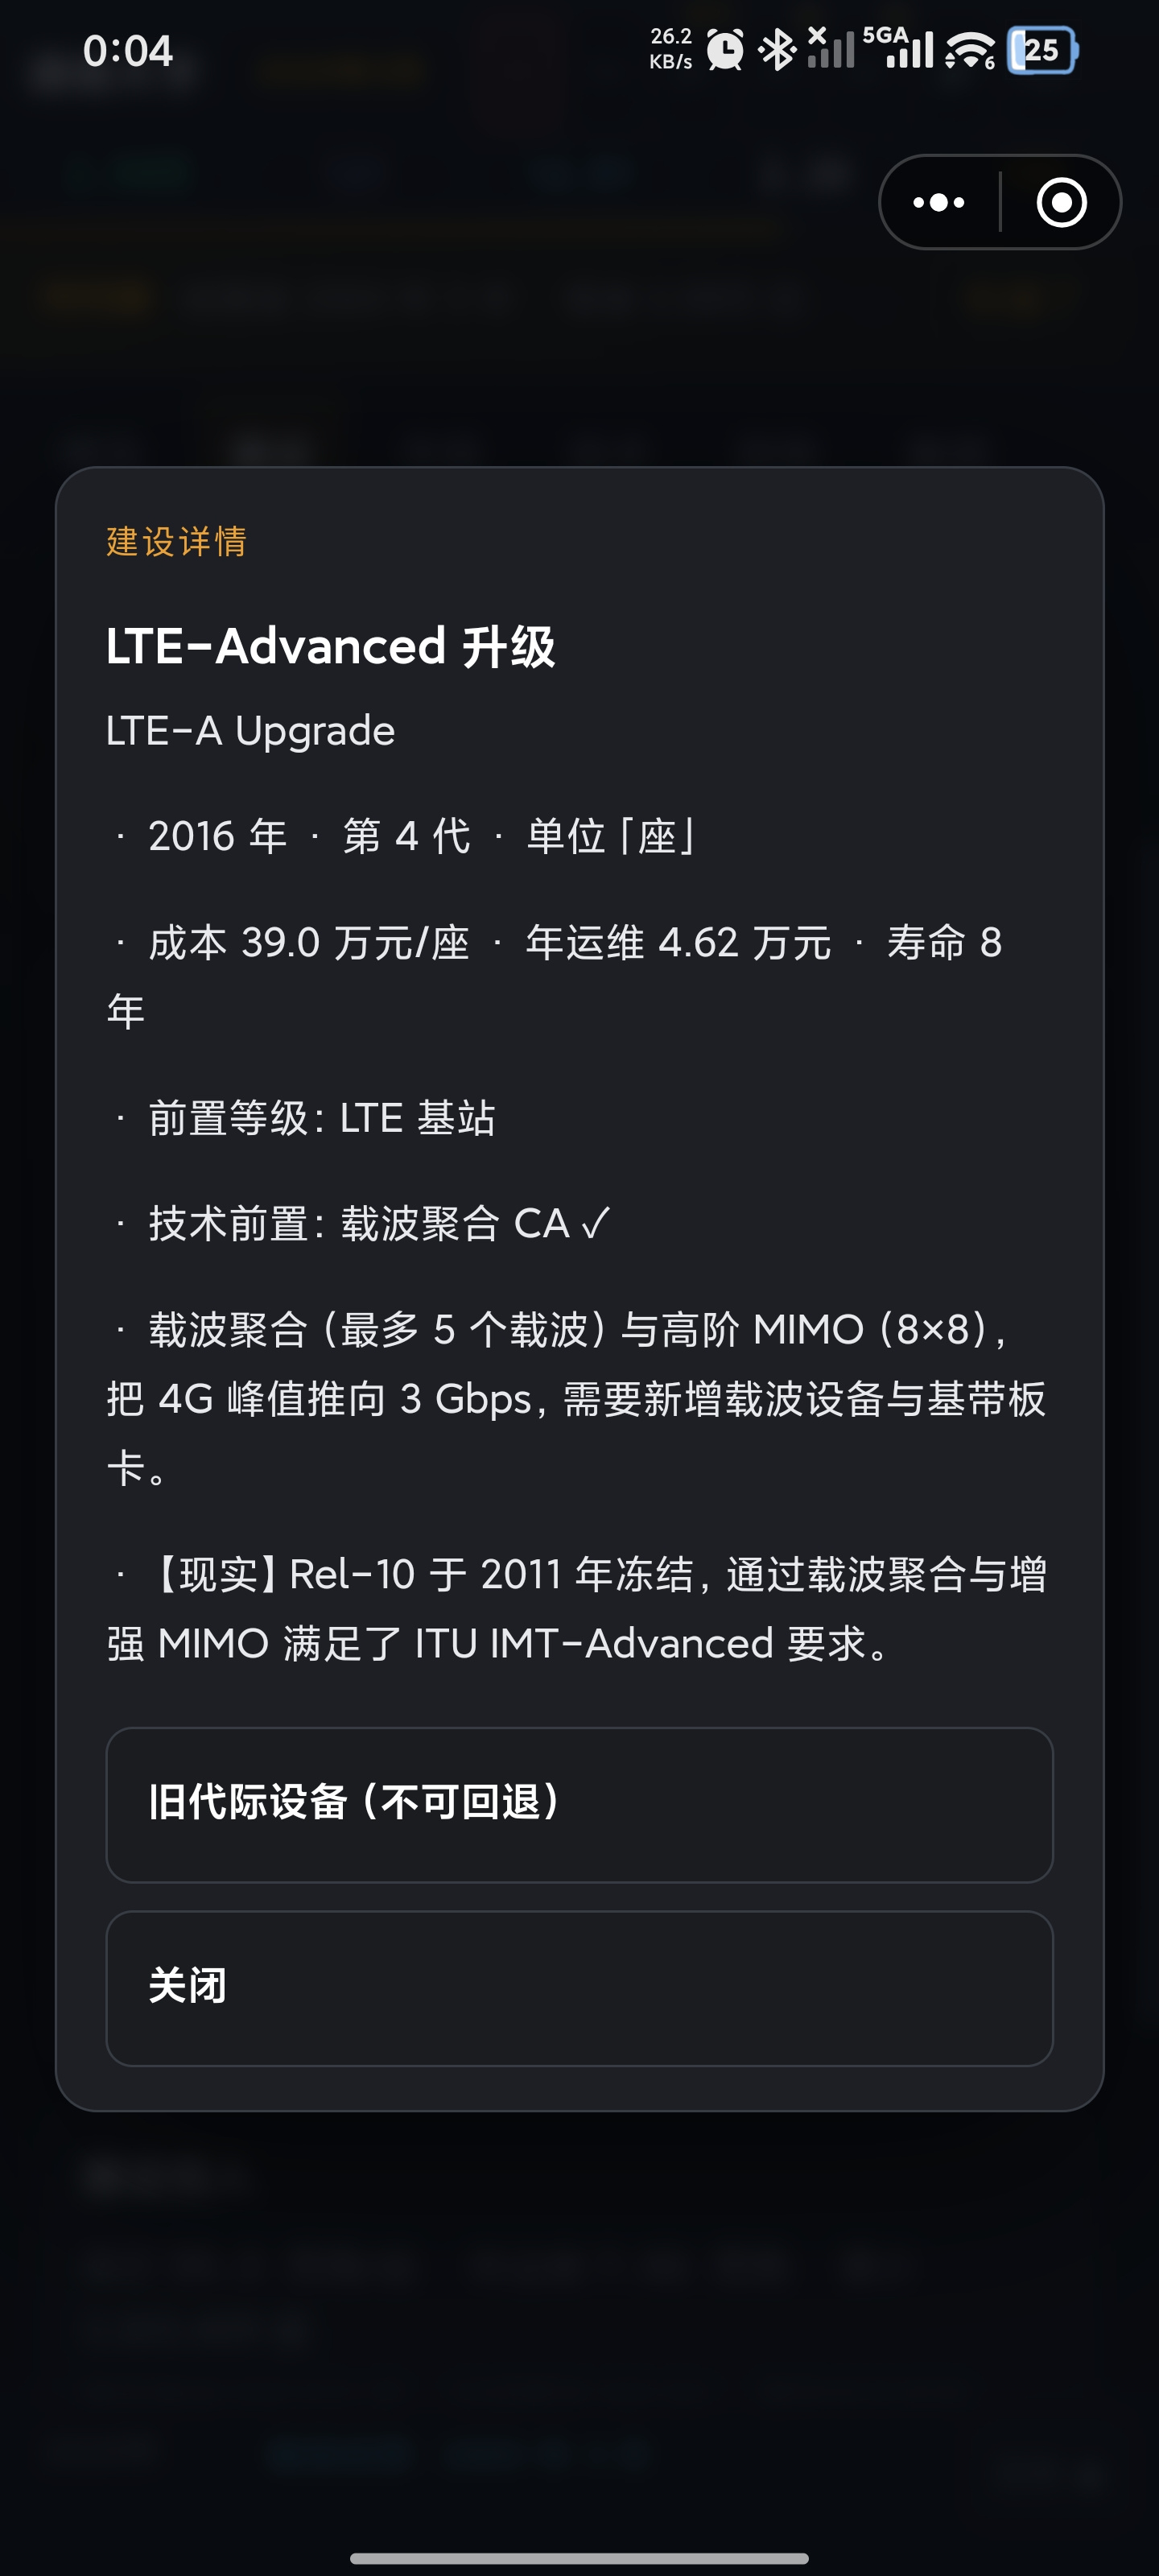1159x2576 pixels.
Task: Tap the Bluetooth status bar icon
Action: 776,49
